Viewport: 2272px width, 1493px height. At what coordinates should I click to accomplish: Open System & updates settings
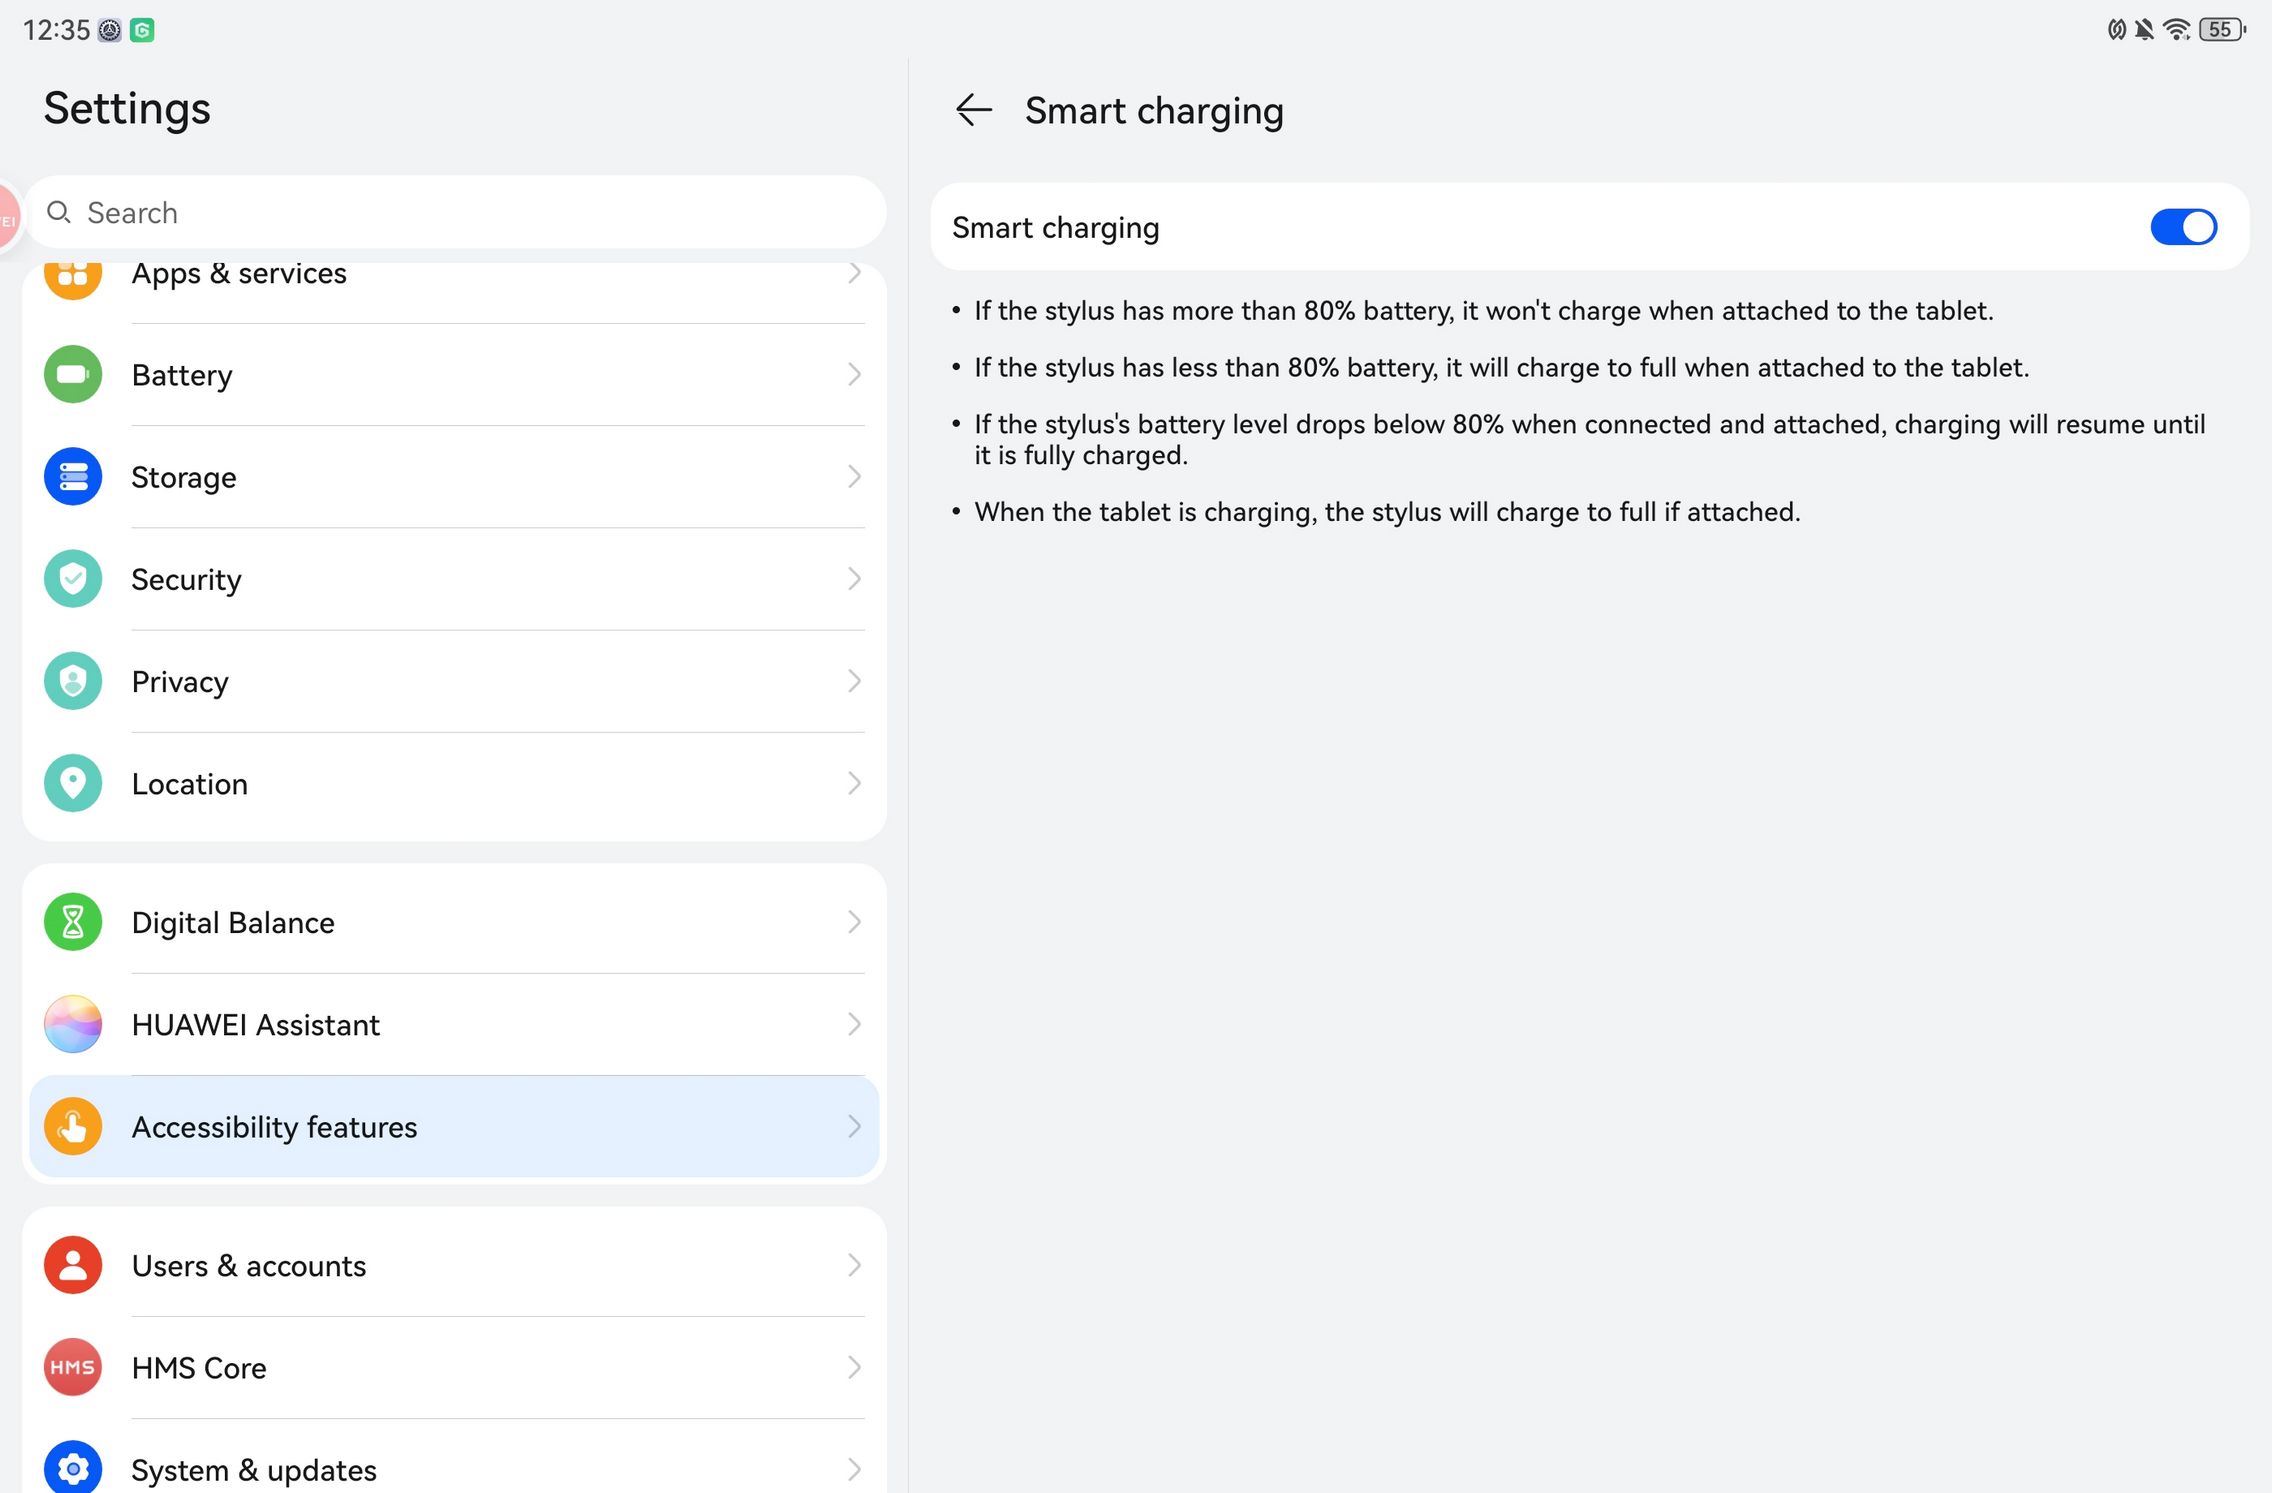[x=254, y=1470]
